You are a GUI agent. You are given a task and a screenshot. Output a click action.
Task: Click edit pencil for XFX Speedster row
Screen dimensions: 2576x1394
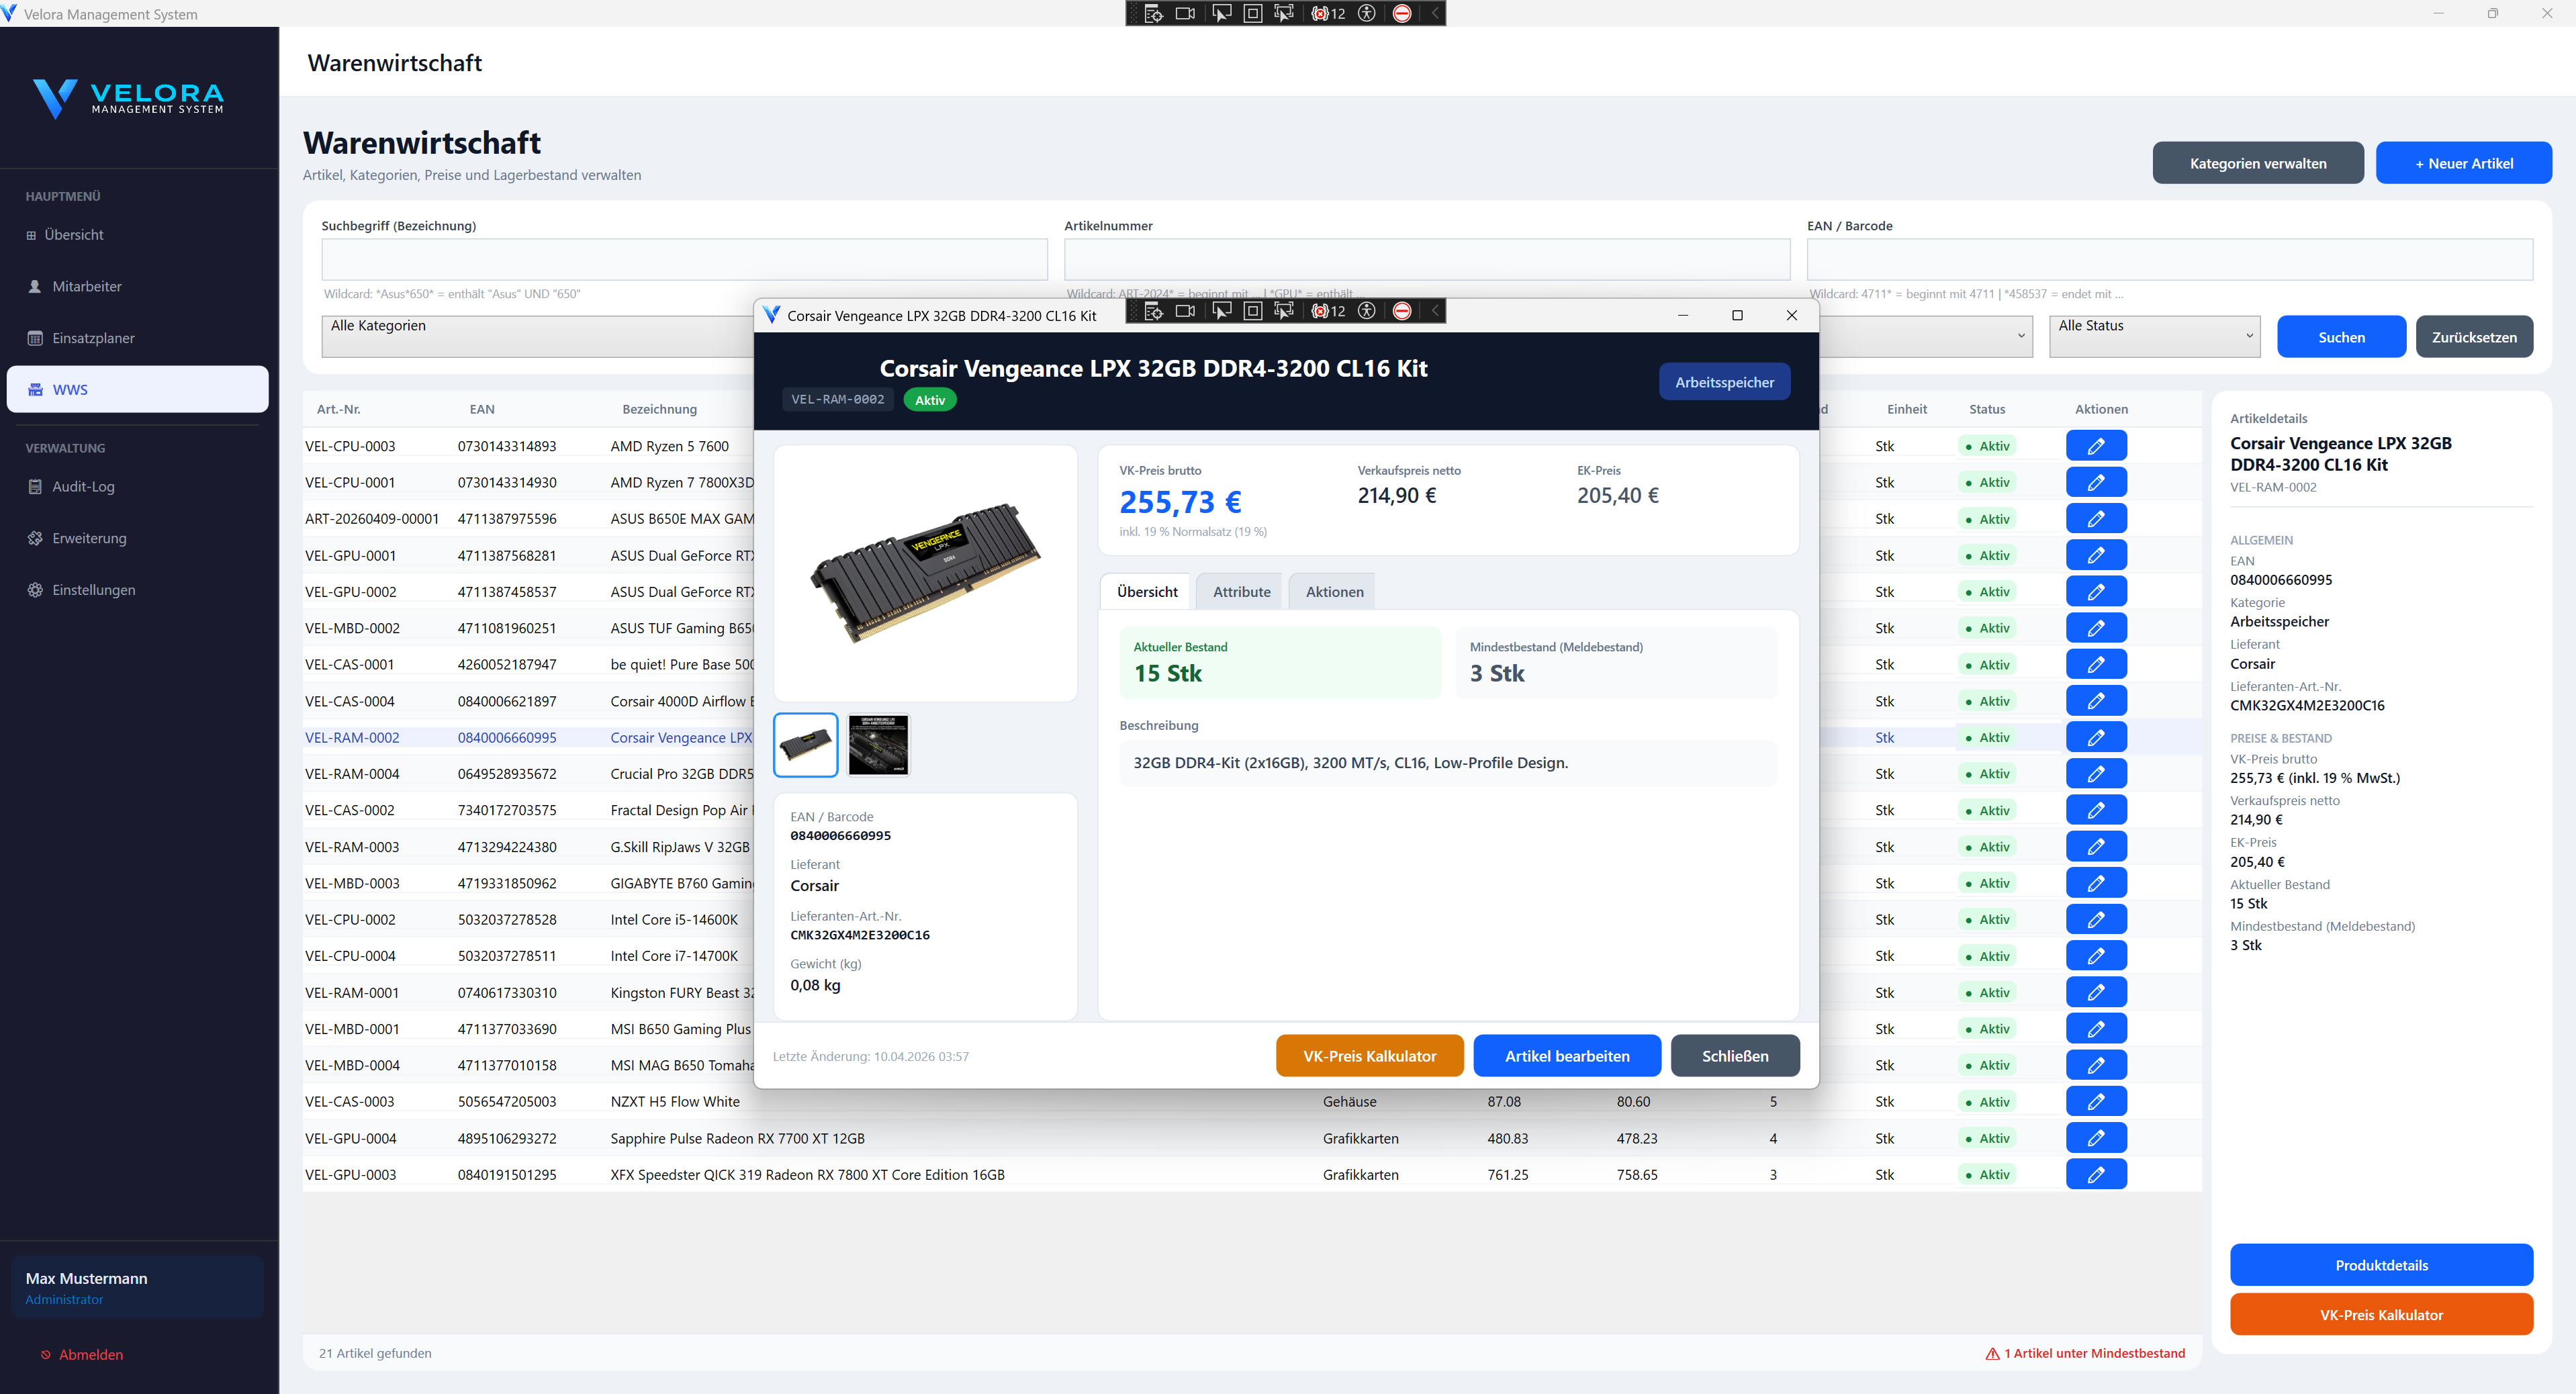[x=2095, y=1174]
